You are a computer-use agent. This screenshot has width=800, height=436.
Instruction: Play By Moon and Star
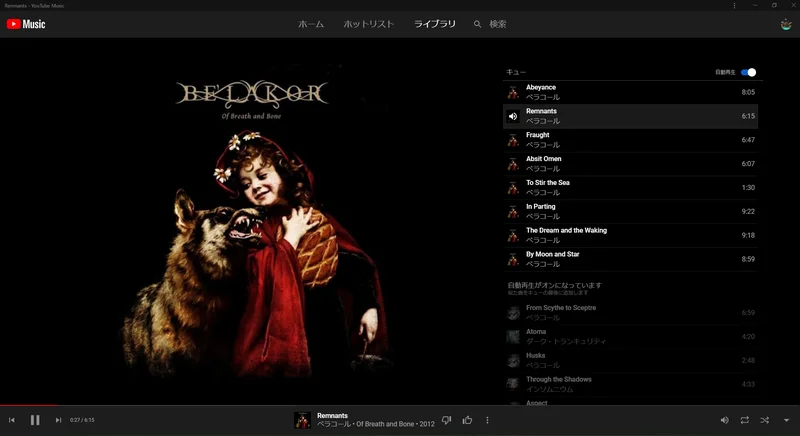point(630,260)
